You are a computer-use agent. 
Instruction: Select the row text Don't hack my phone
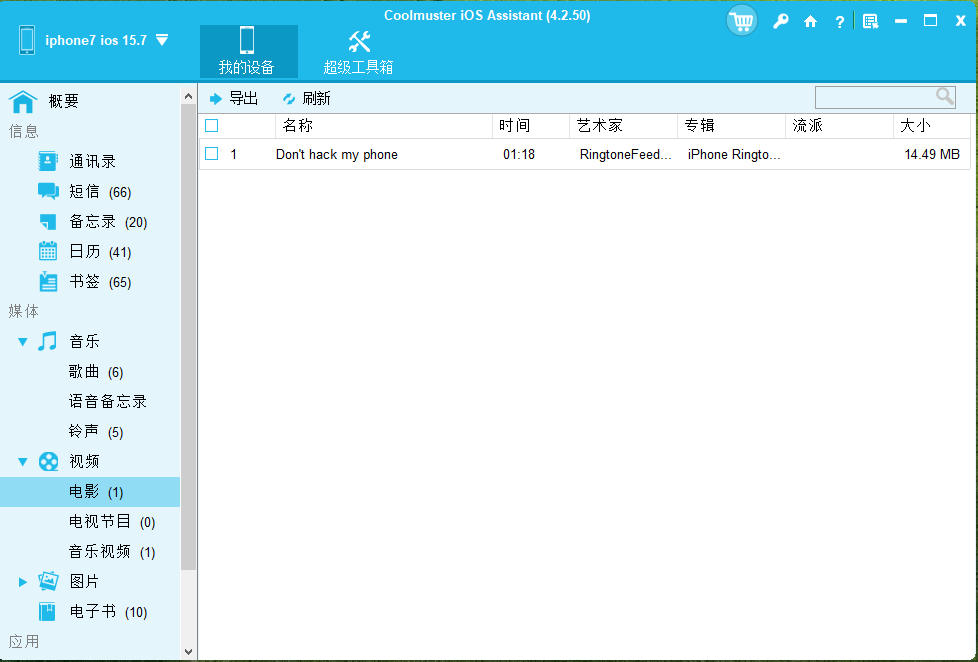point(337,155)
